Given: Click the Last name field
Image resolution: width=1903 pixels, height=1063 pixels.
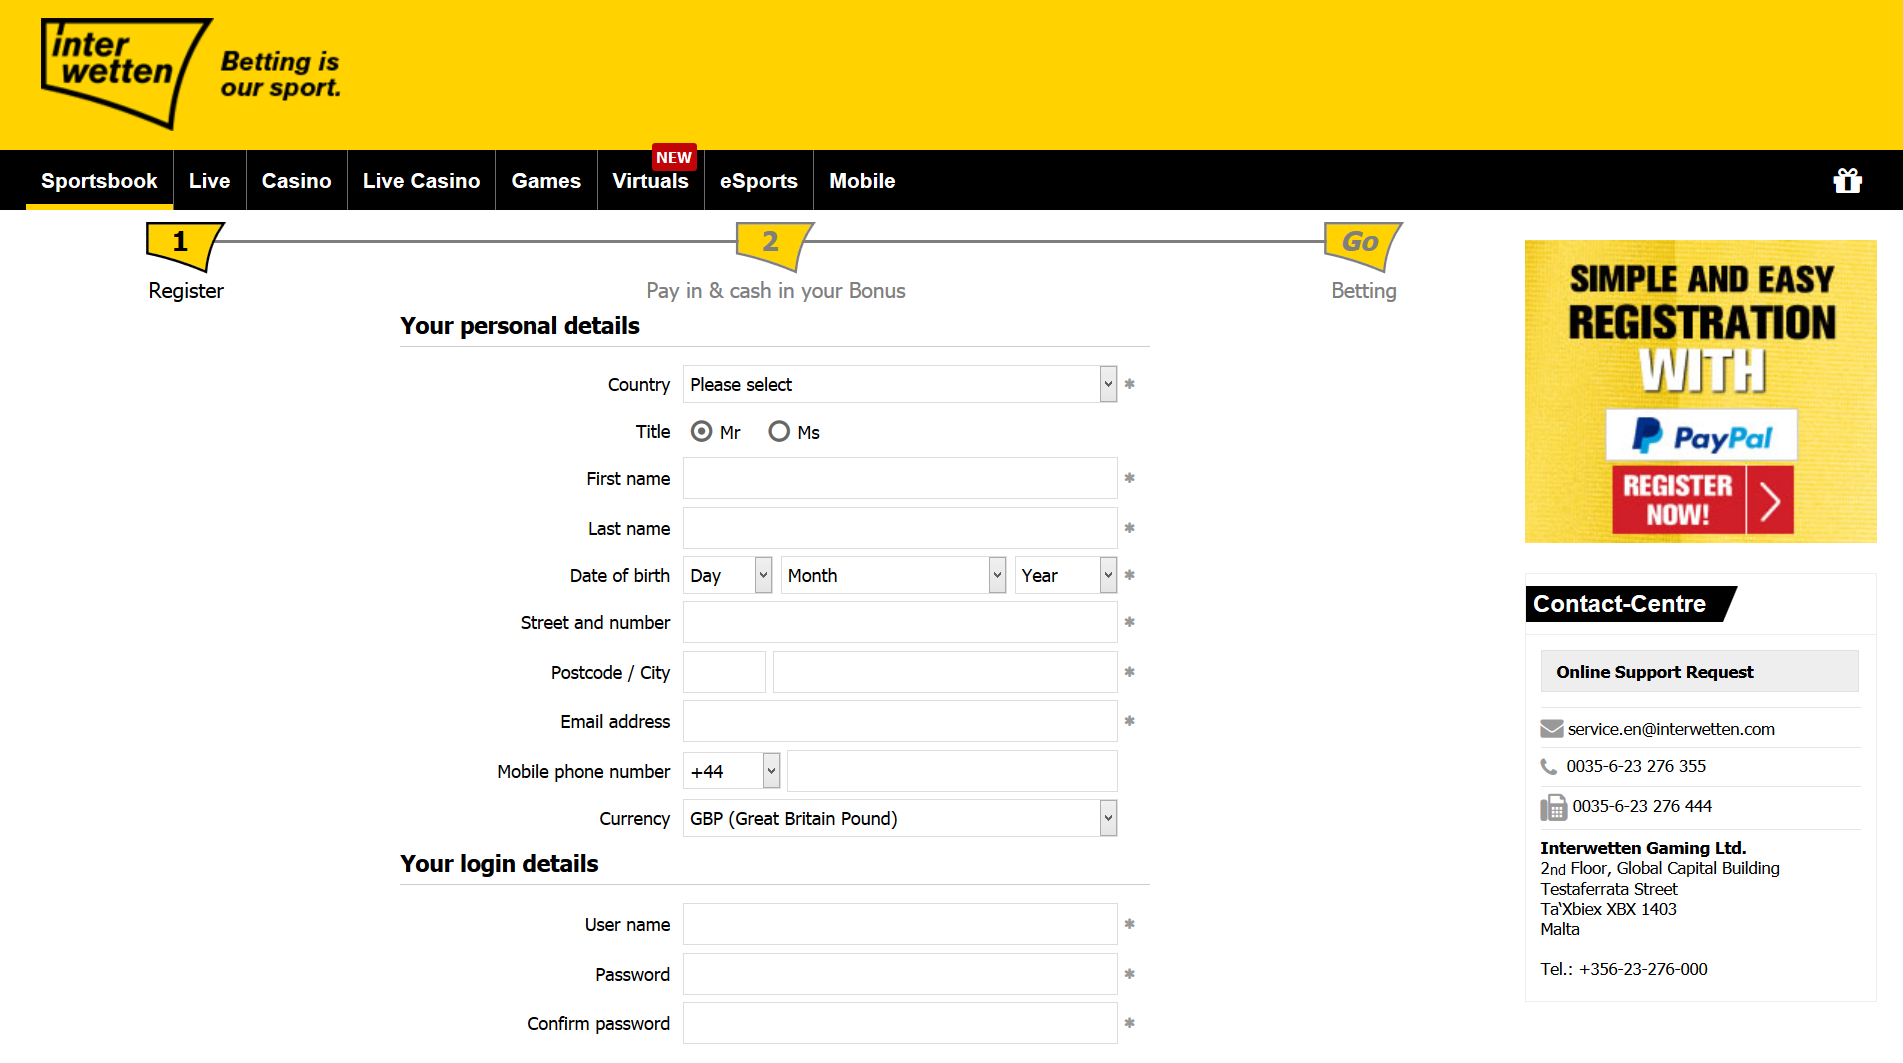Looking at the screenshot, I should tap(900, 528).
